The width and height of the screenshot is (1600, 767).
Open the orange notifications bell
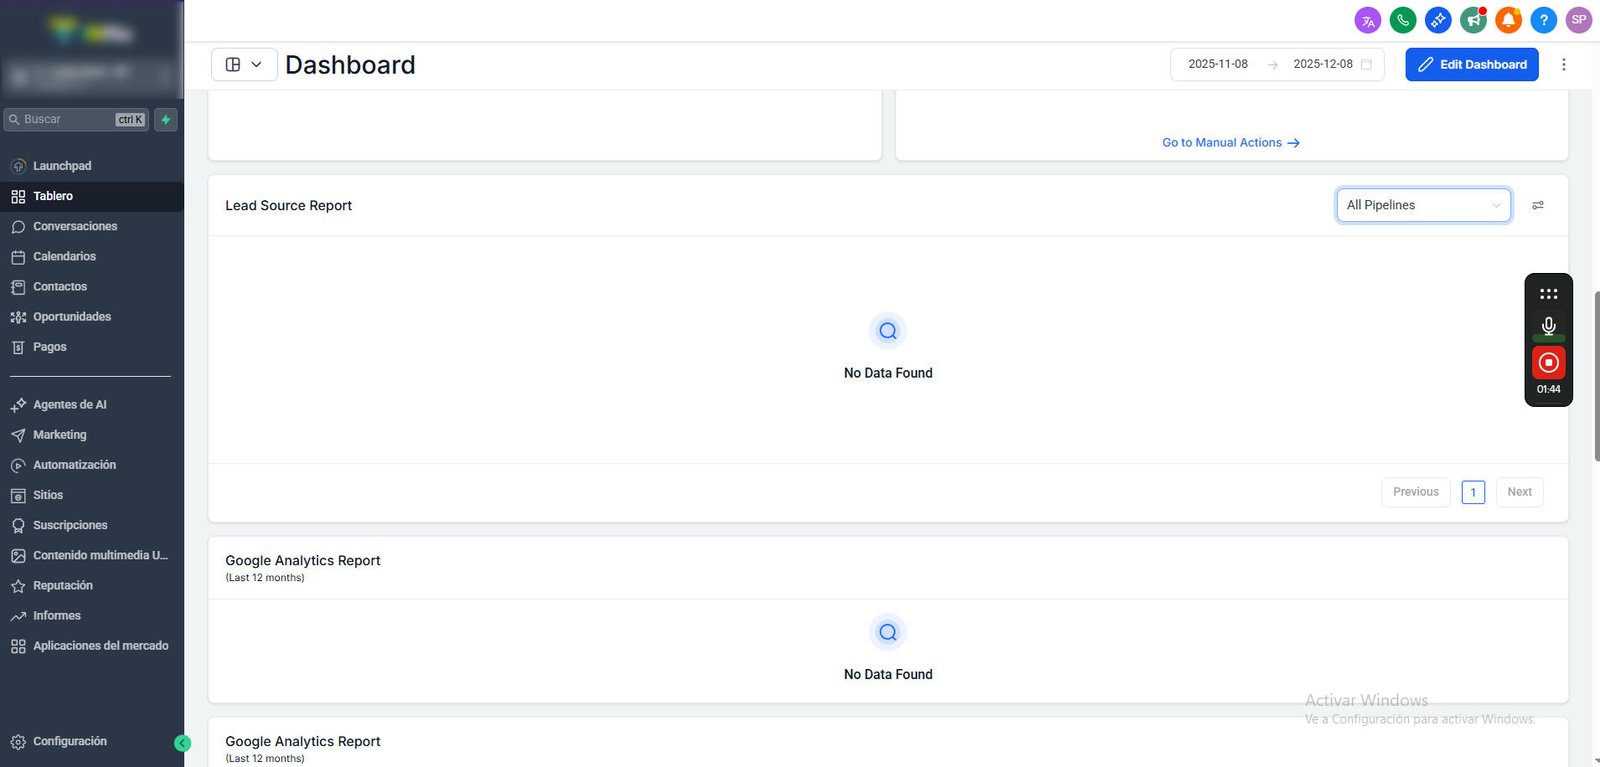coord(1508,20)
